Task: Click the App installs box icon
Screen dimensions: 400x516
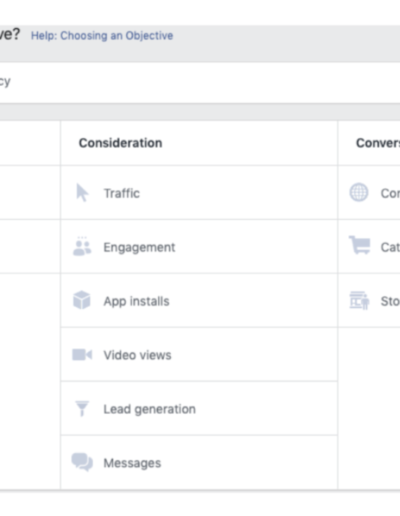Action: coord(82,300)
